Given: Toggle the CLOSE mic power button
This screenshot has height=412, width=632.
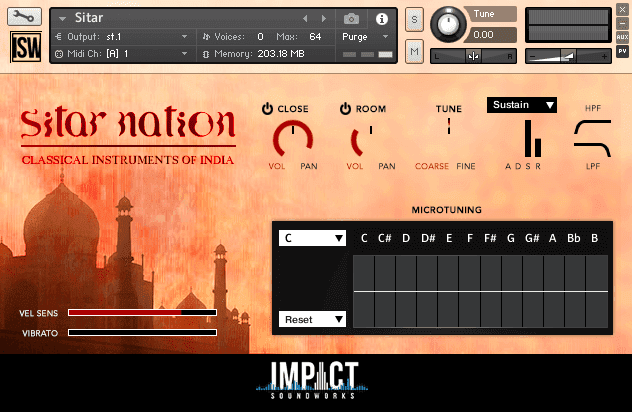Looking at the screenshot, I should [x=267, y=108].
